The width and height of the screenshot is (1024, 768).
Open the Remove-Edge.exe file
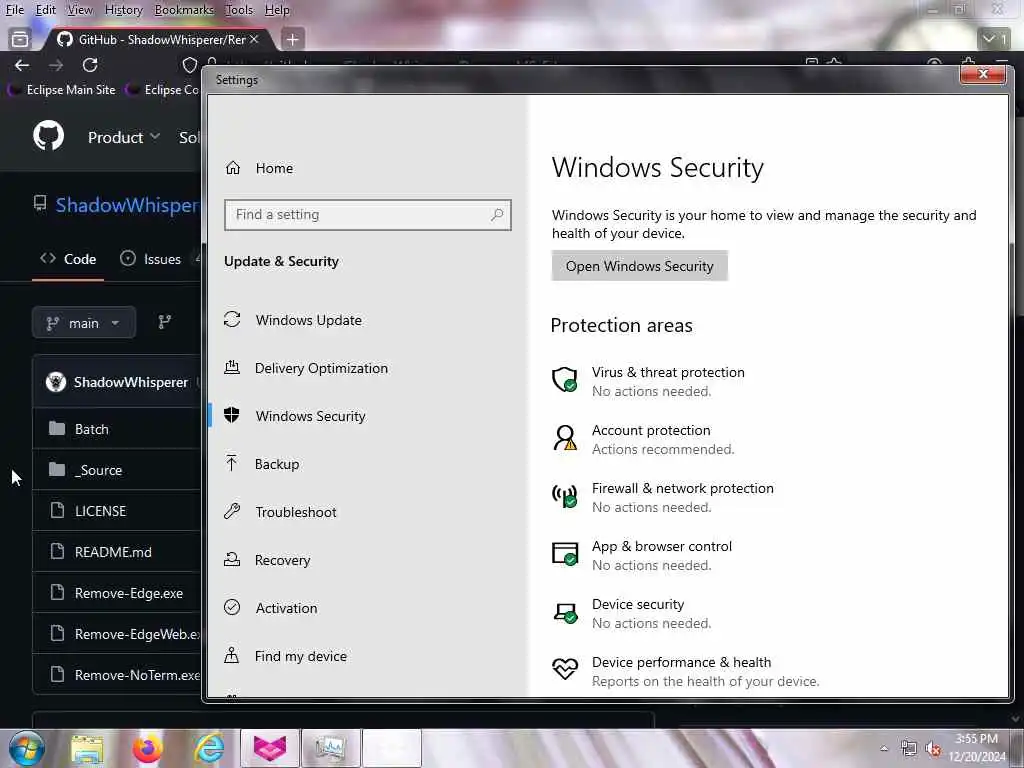pos(129,593)
